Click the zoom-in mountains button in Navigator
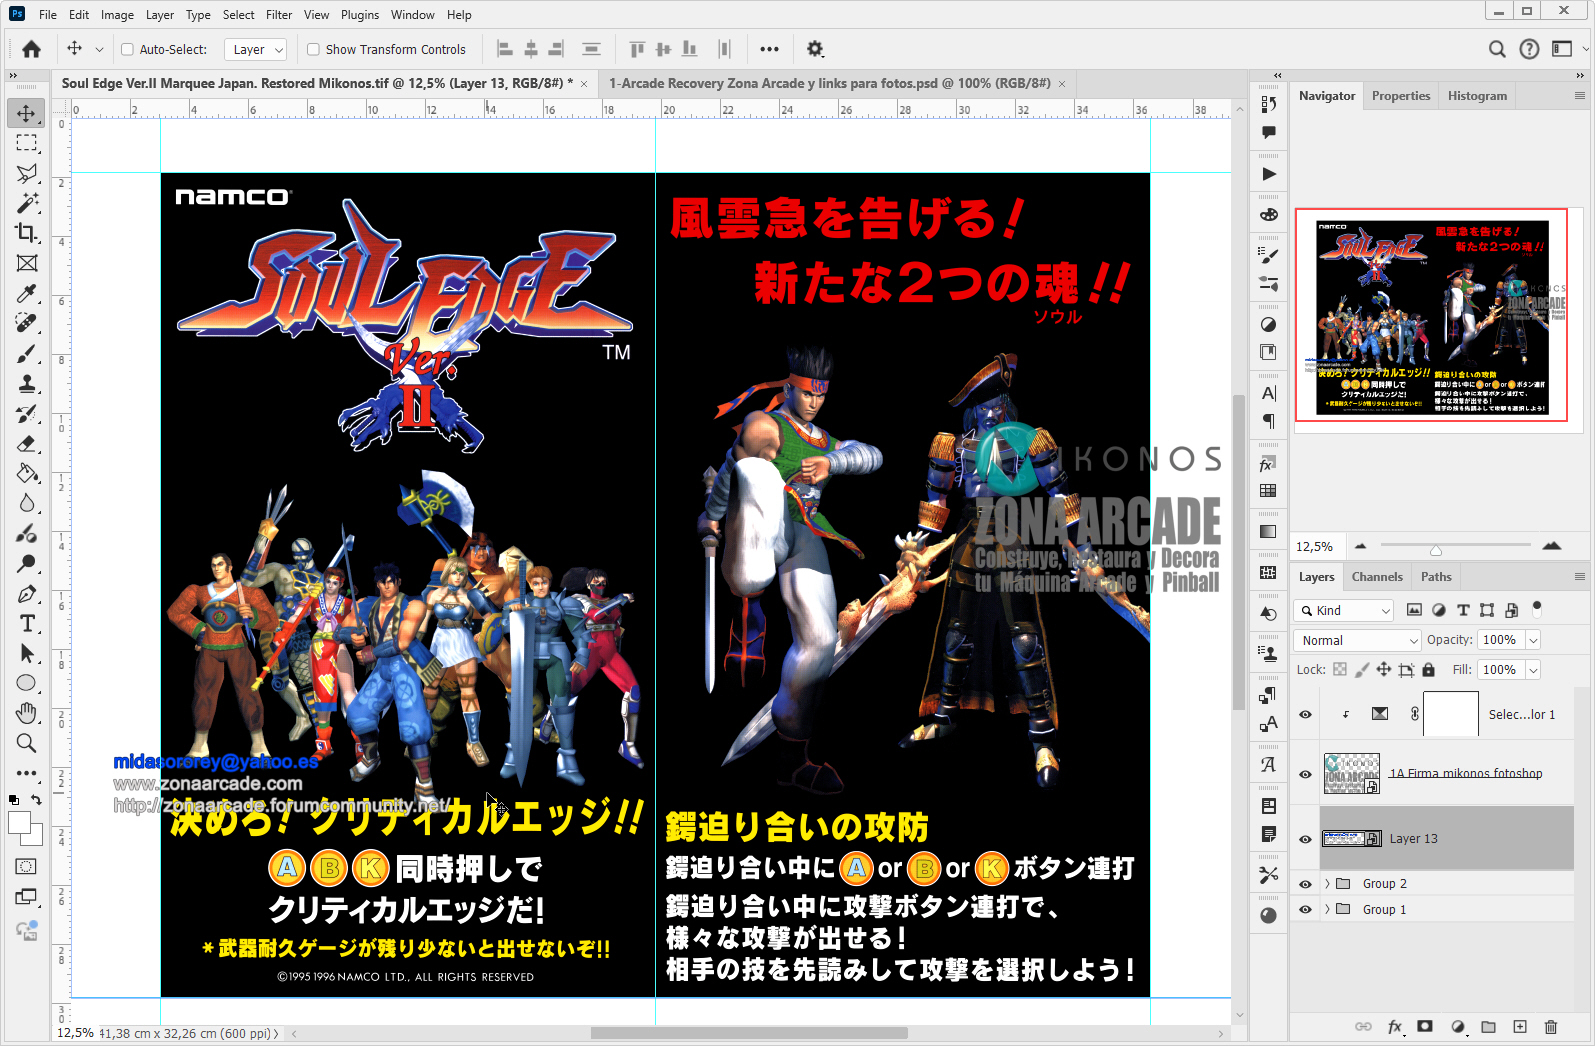This screenshot has width=1595, height=1046. 1552,545
